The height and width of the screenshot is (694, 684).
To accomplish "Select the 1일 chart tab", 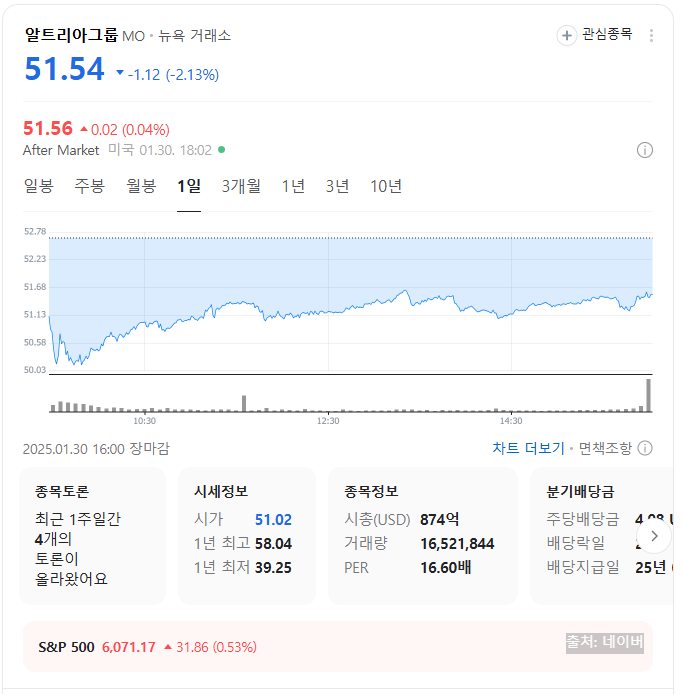I will click(x=189, y=186).
